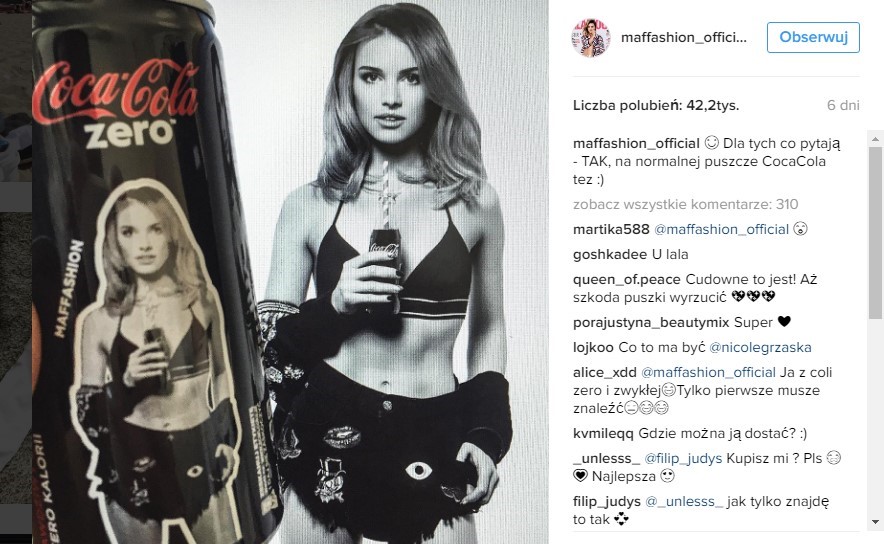Open lojkoo commenter profile
Screen dimensions: 884x544
pos(593,347)
